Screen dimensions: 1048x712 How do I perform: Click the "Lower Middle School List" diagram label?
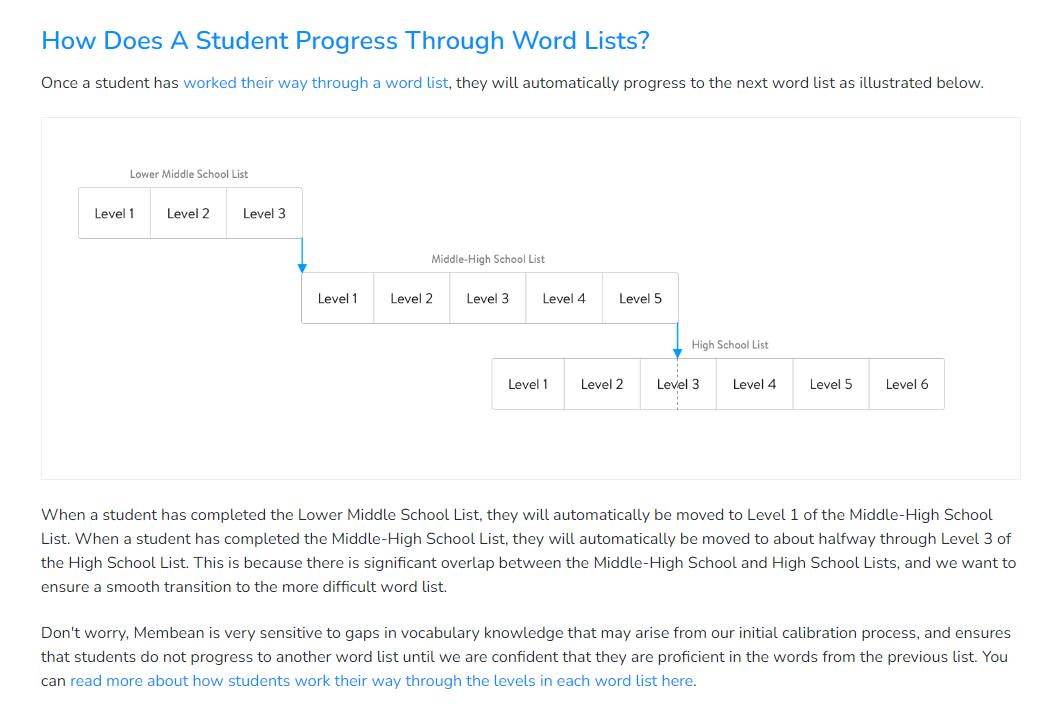[189, 174]
